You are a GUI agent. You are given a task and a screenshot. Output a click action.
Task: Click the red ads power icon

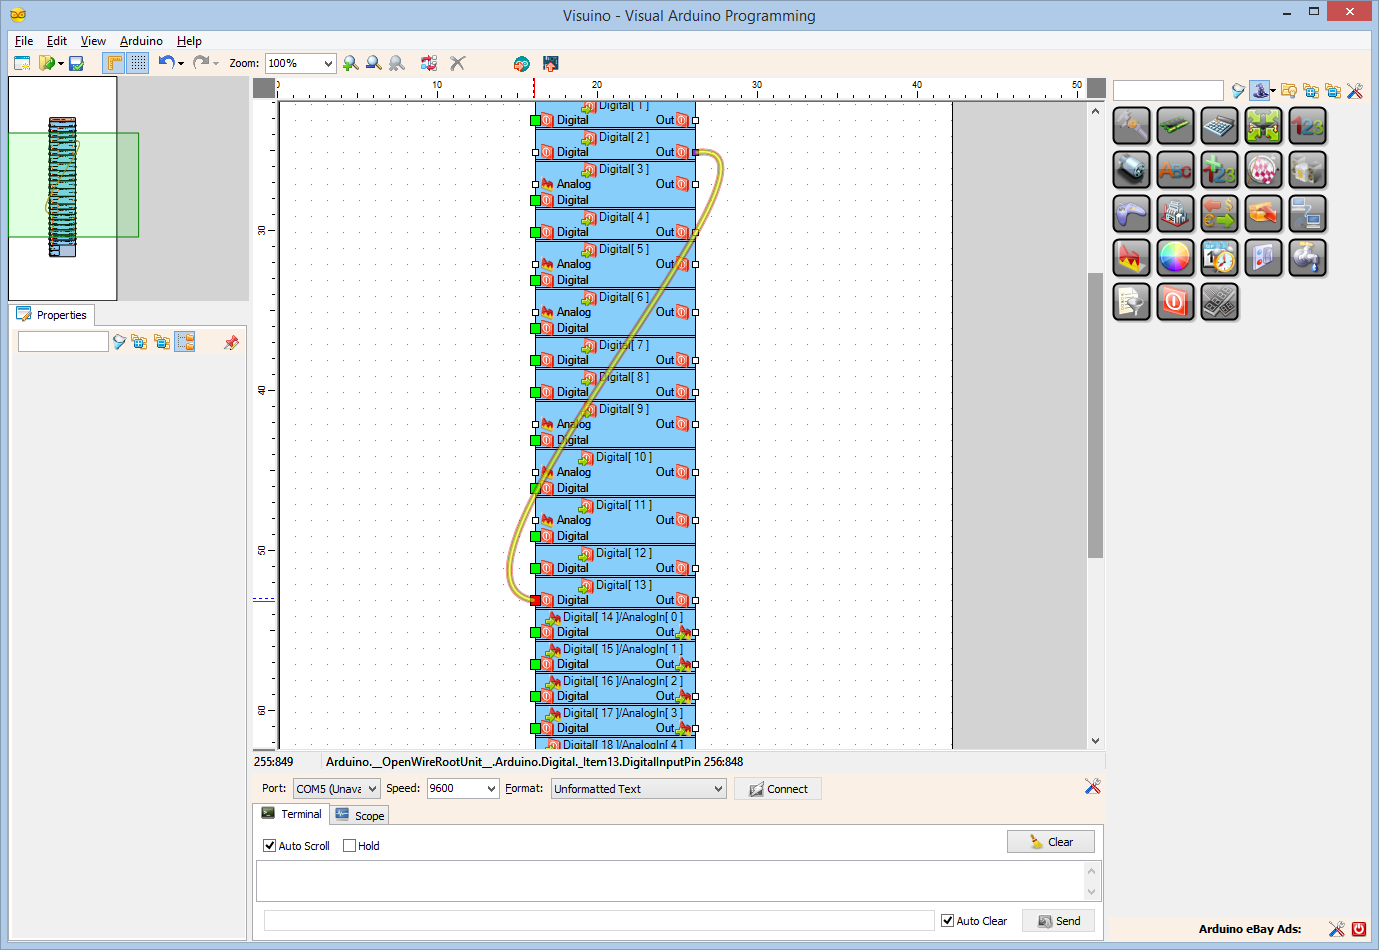point(1359,929)
